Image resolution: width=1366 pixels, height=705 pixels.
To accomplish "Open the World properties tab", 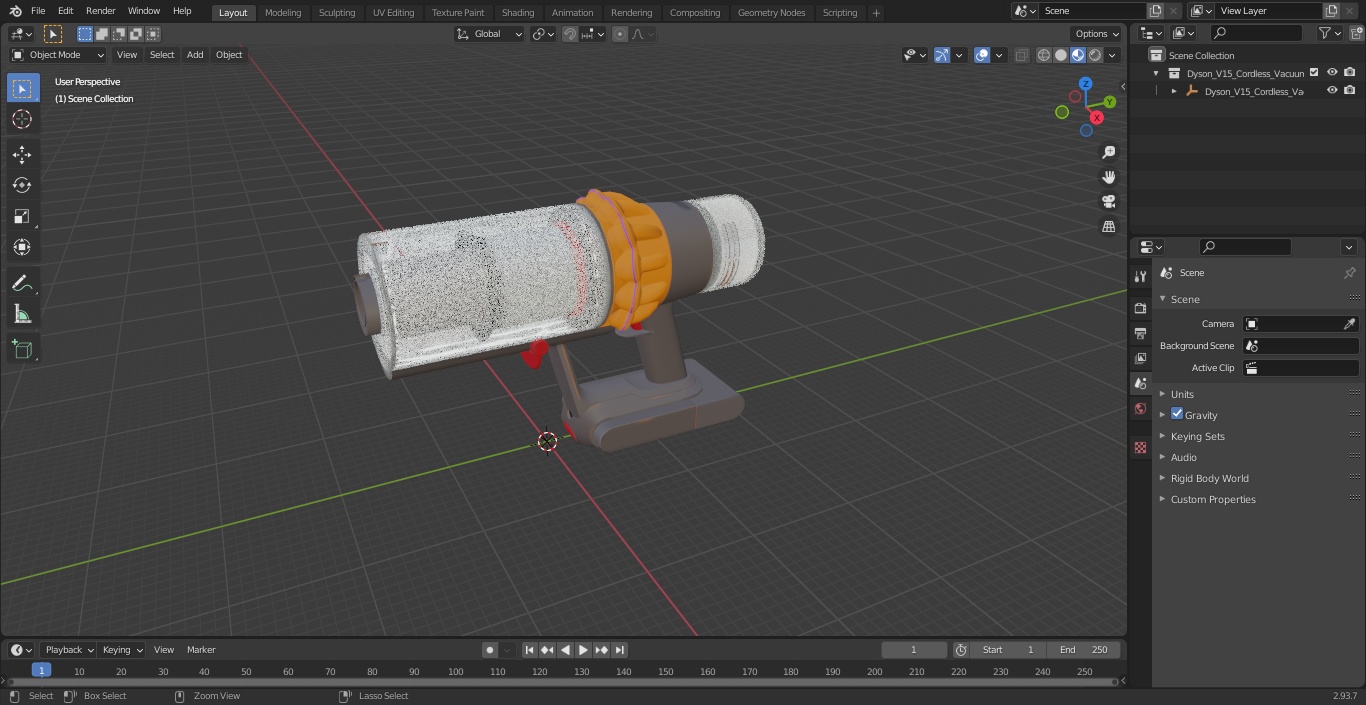I will click(x=1140, y=408).
